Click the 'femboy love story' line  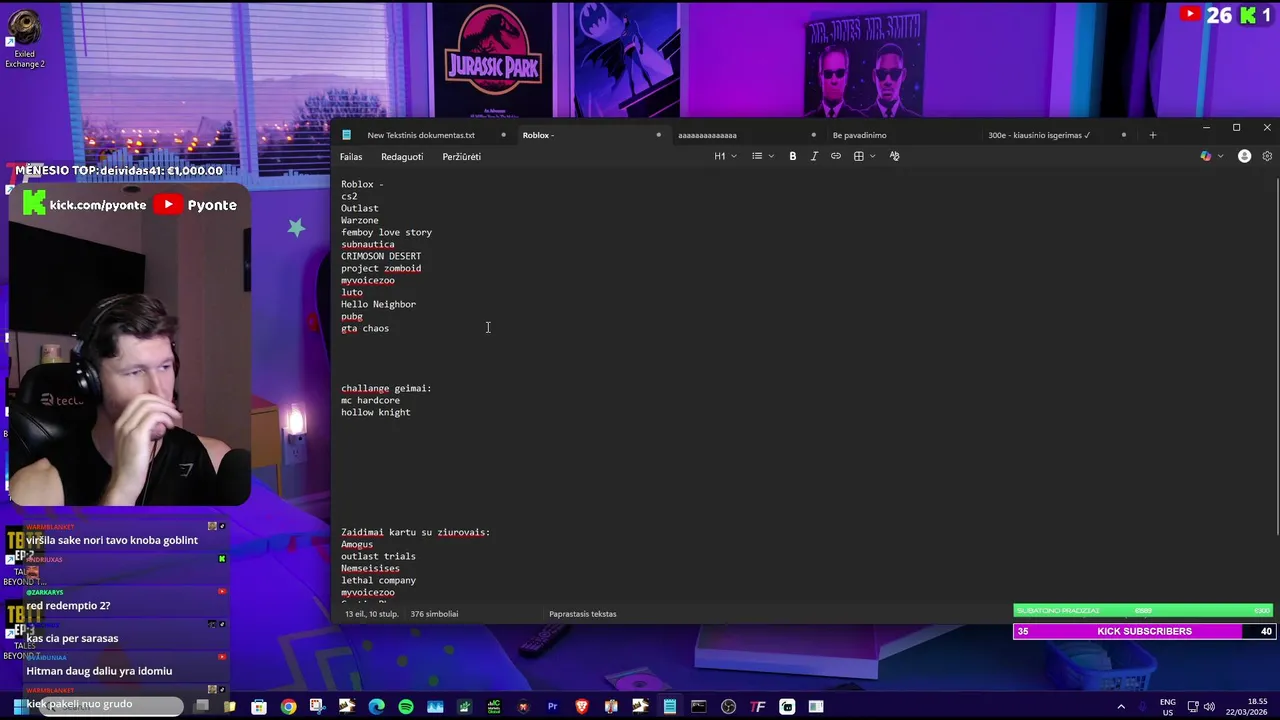(386, 232)
